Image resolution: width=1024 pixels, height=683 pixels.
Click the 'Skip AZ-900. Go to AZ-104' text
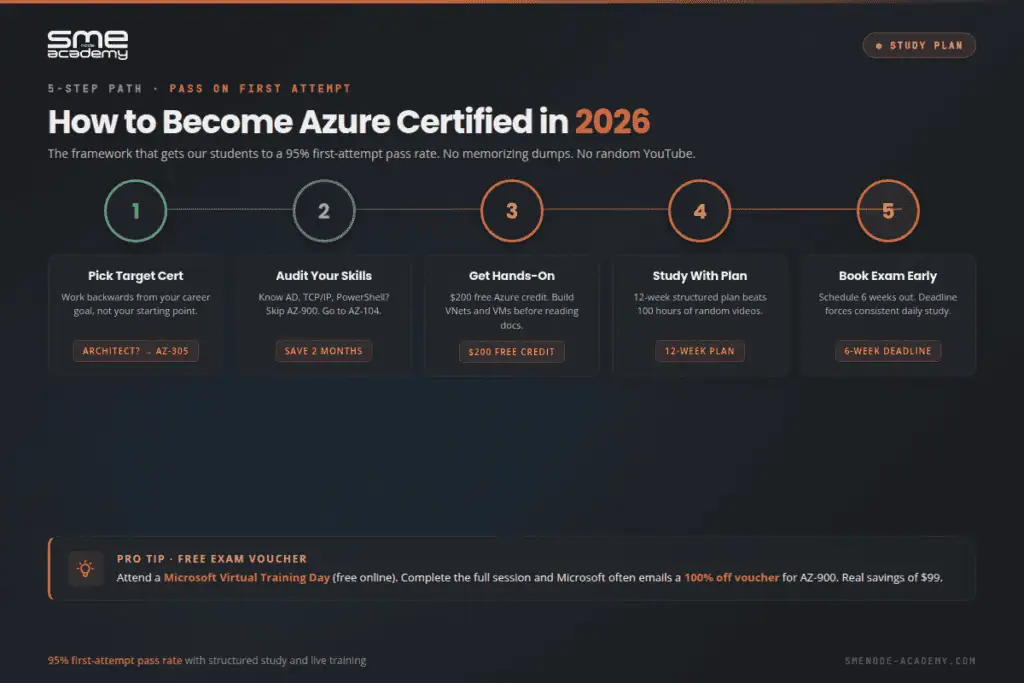click(x=324, y=311)
